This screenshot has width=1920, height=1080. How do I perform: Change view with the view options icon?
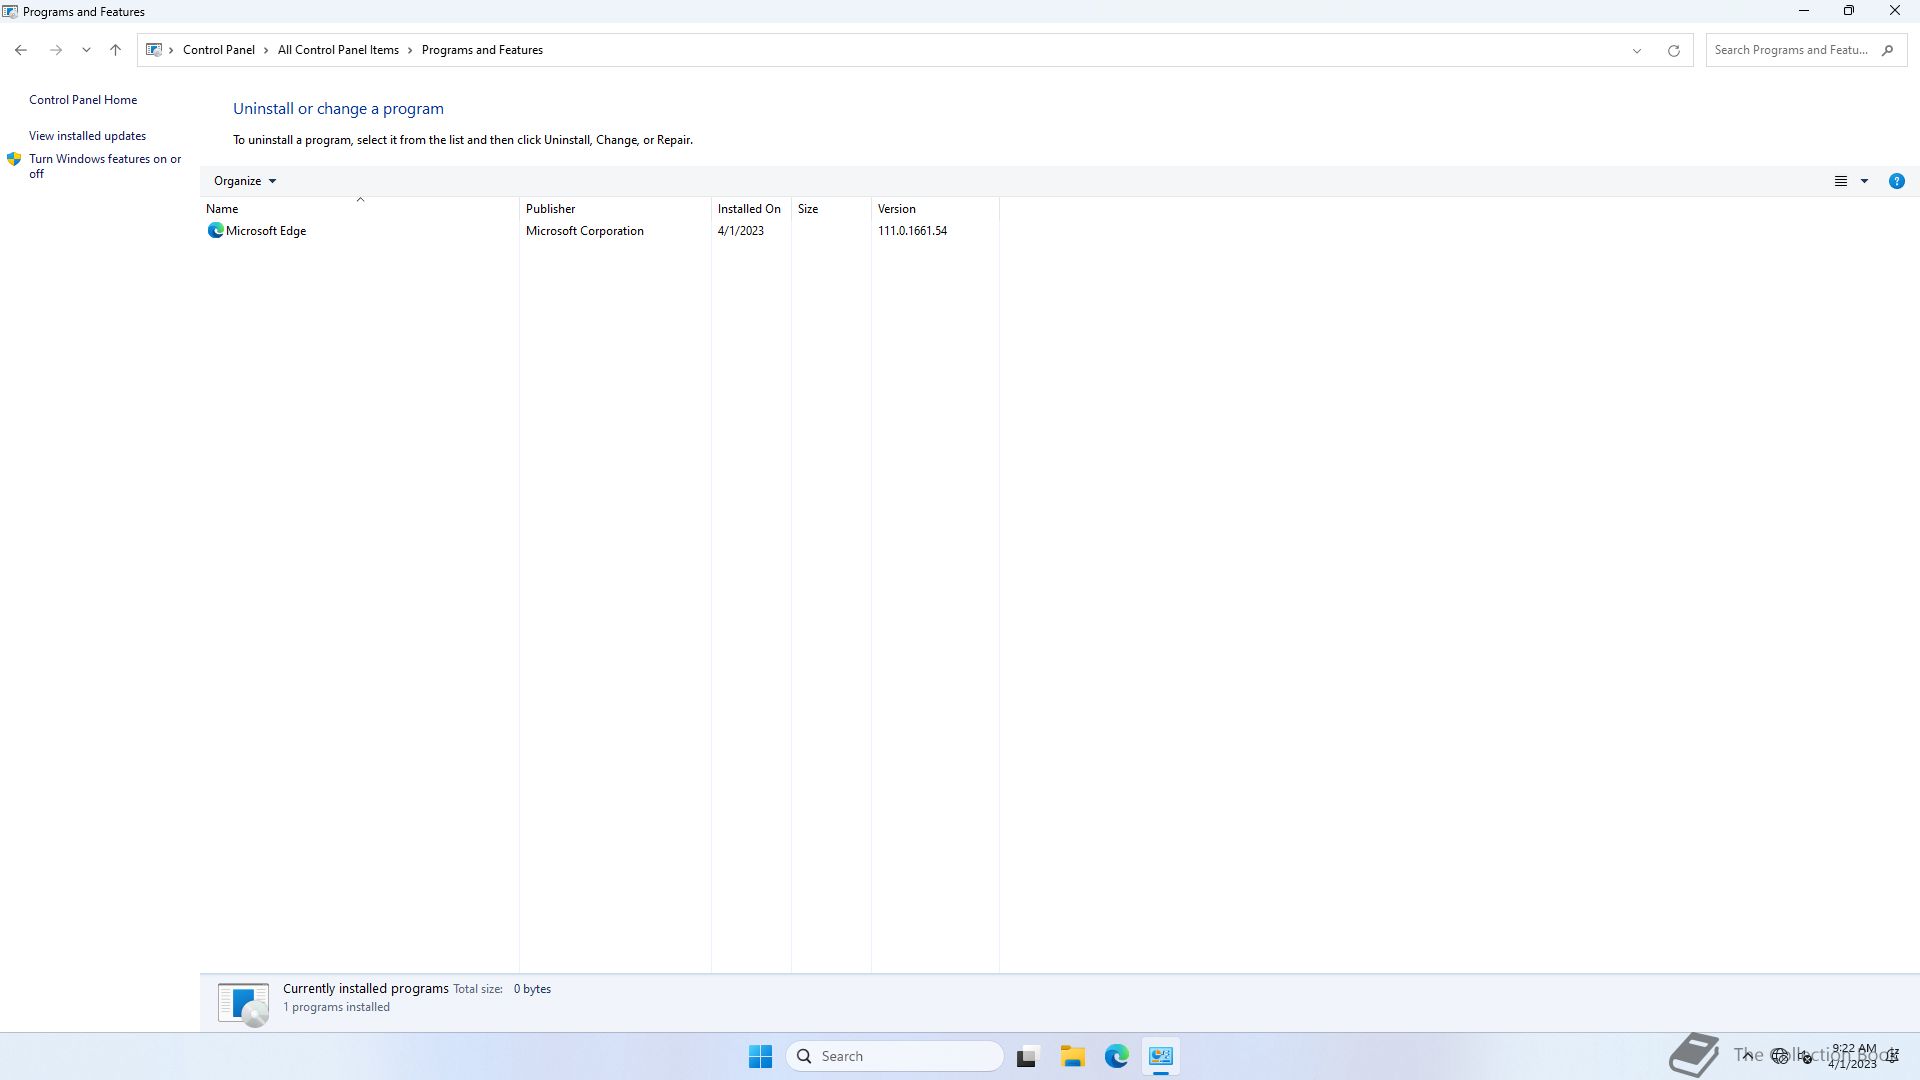click(x=1840, y=181)
